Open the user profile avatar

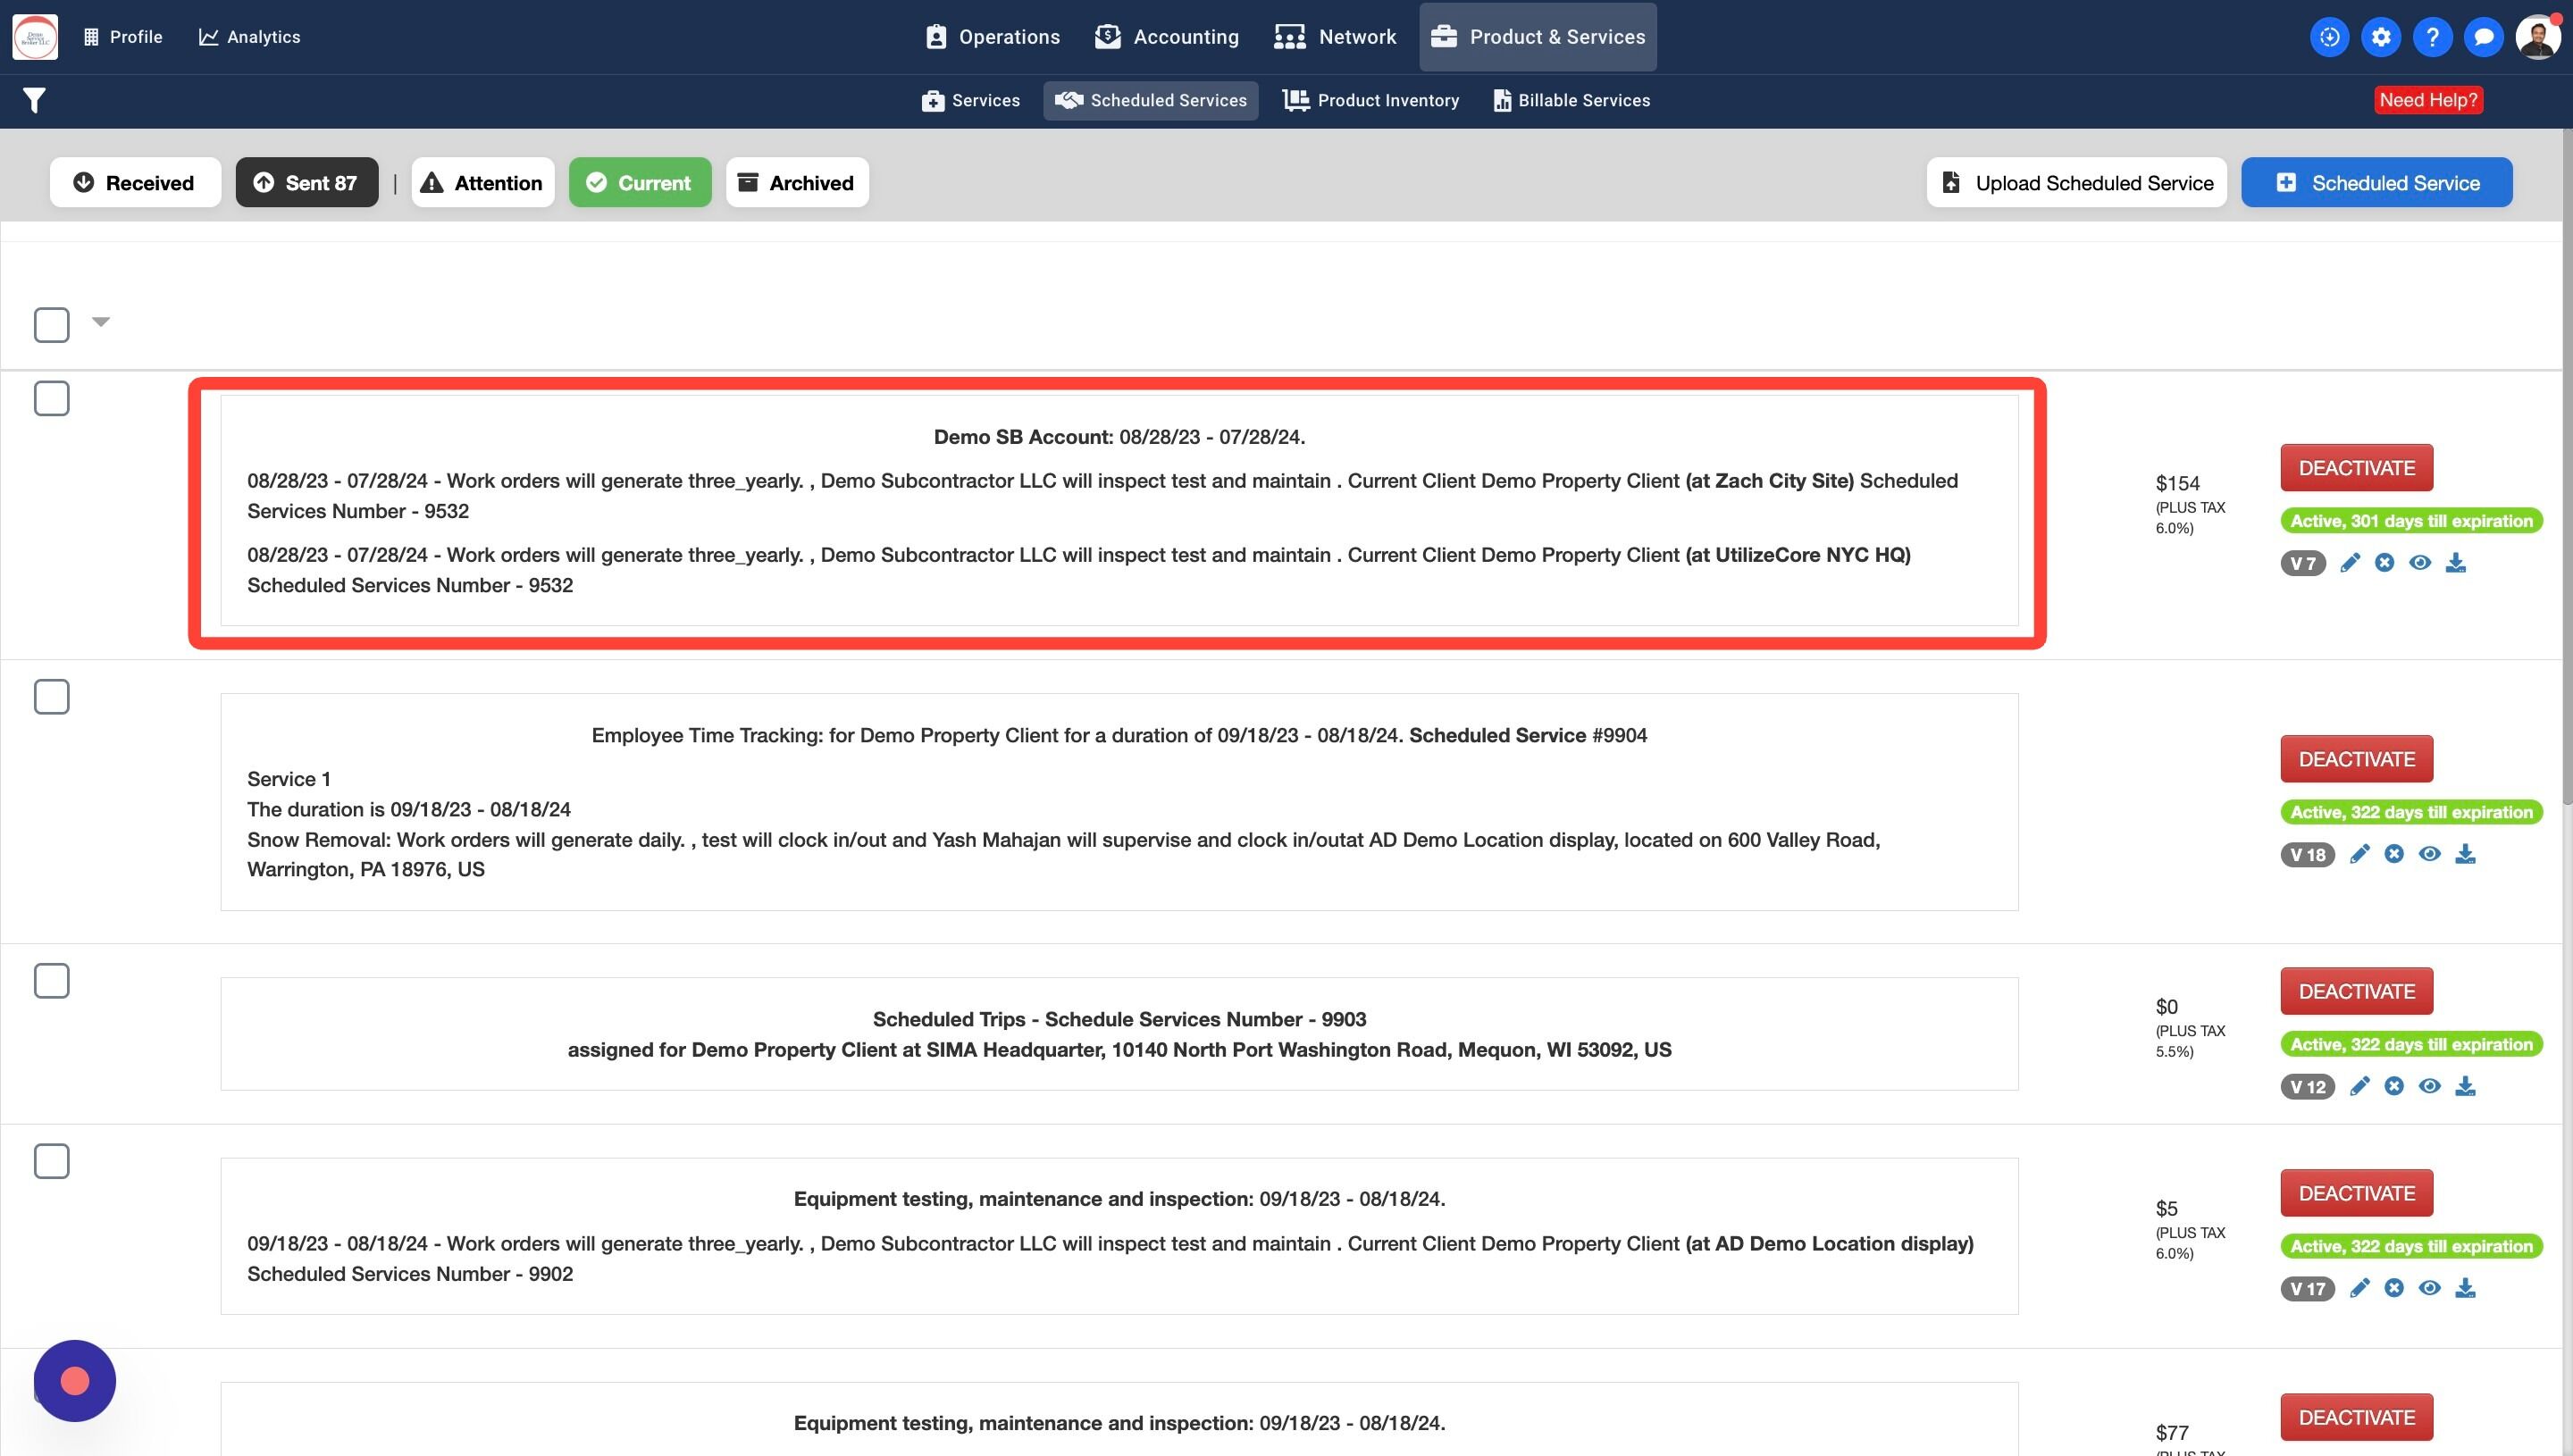tap(2537, 37)
